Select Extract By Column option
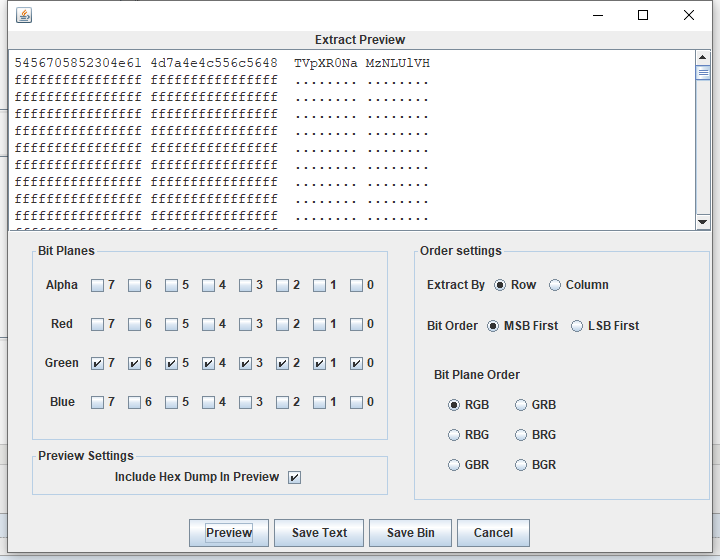The image size is (720, 560). pos(555,285)
